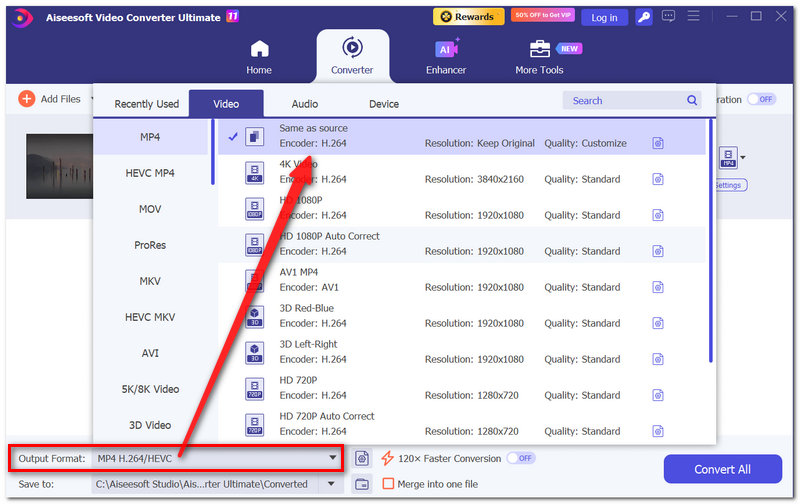Image resolution: width=800 pixels, height=504 pixels.
Task: Open the output folder icon beside Save to
Action: (x=362, y=484)
